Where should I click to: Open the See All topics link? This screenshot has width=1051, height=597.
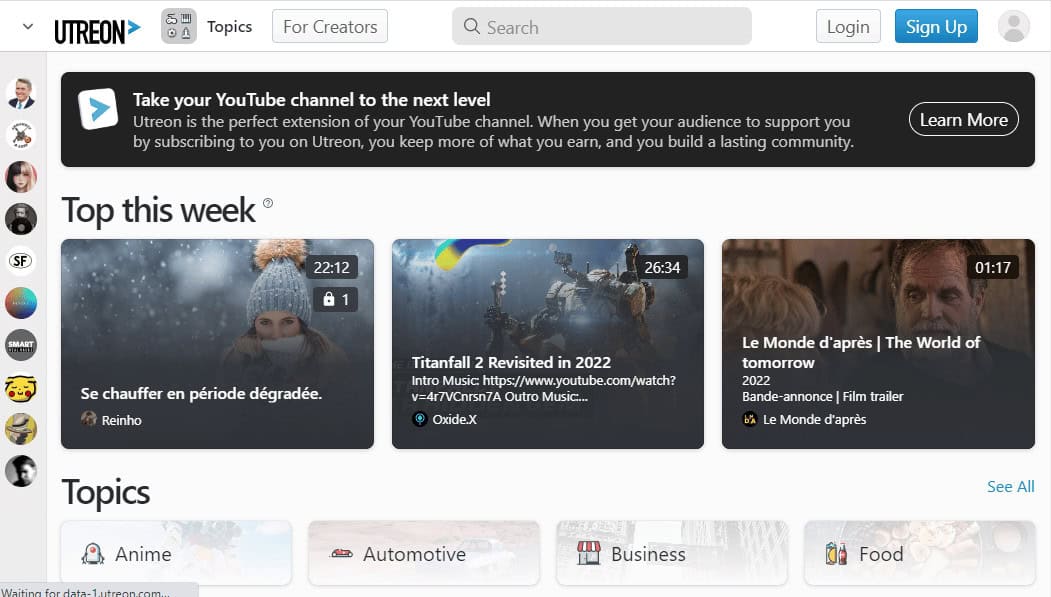(x=1010, y=486)
